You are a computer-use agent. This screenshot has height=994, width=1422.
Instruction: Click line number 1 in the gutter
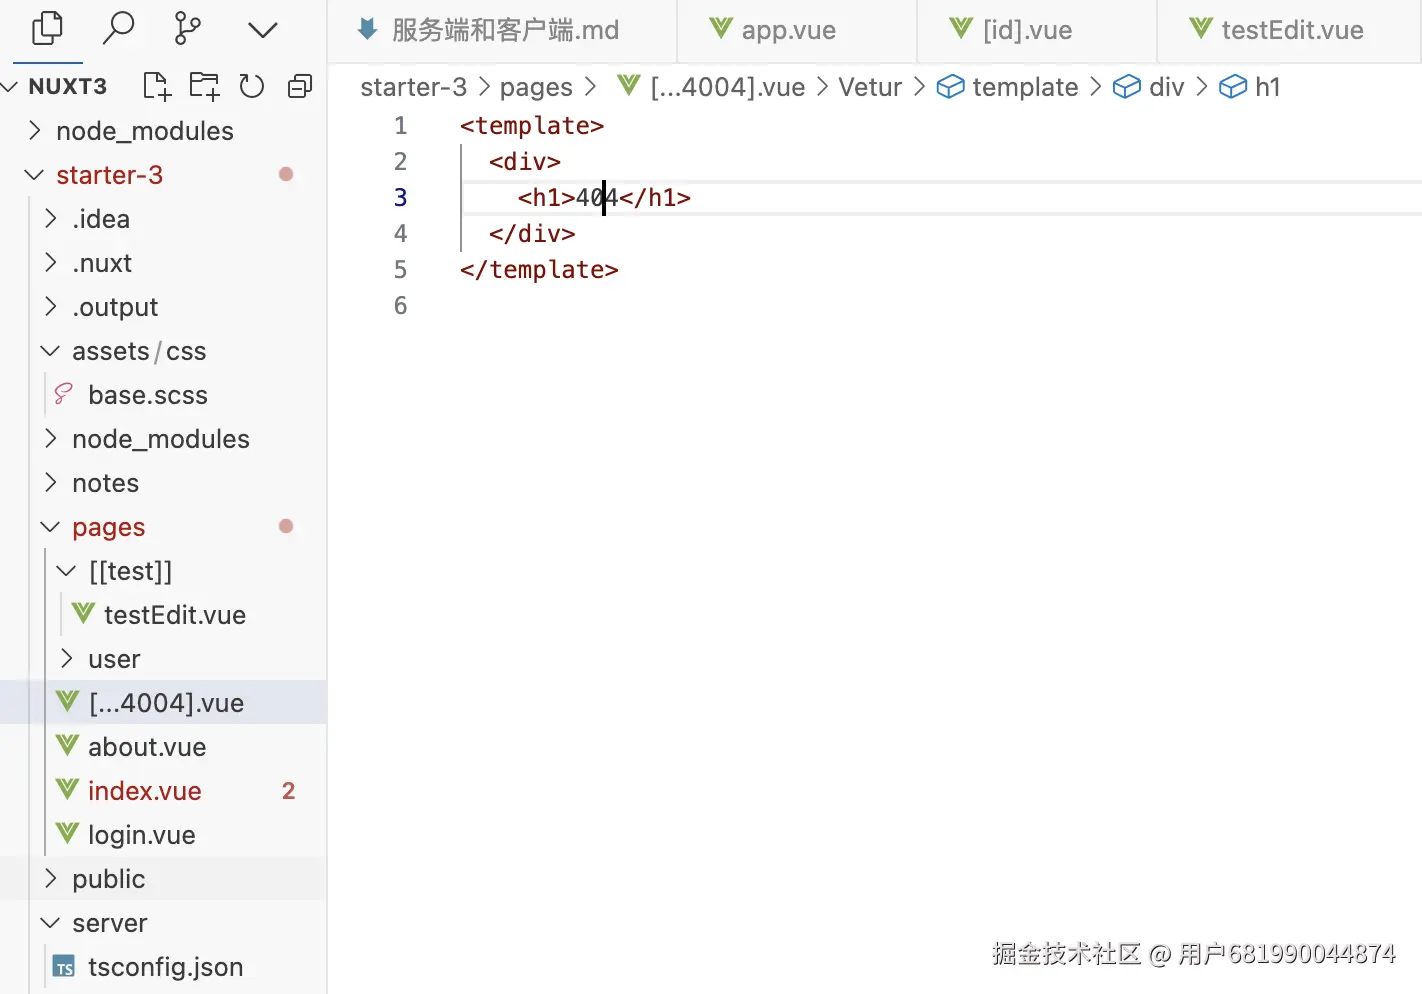400,125
